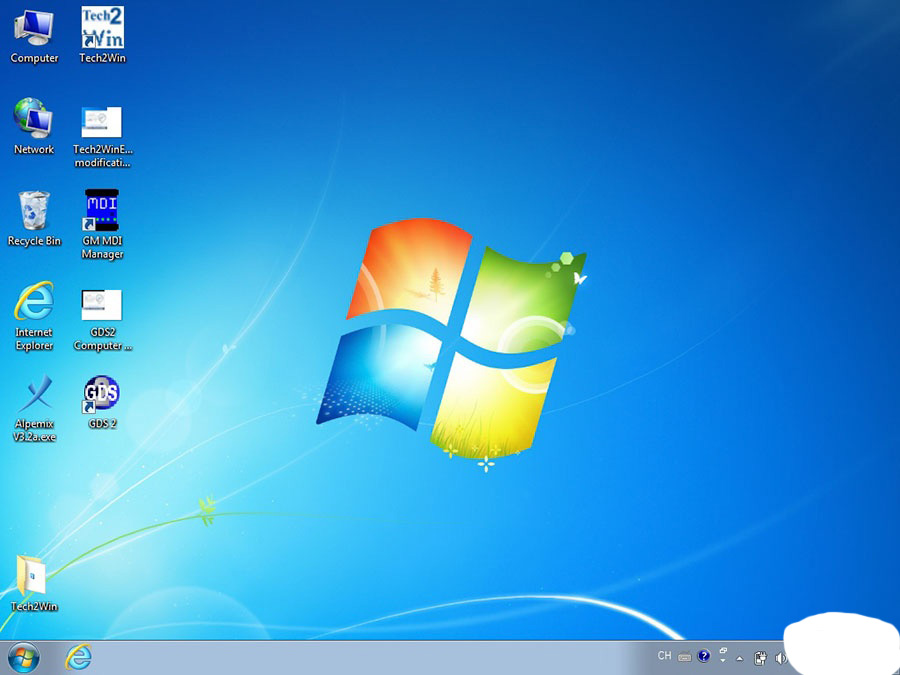Launch Internet Explorer from the taskbar

78,657
